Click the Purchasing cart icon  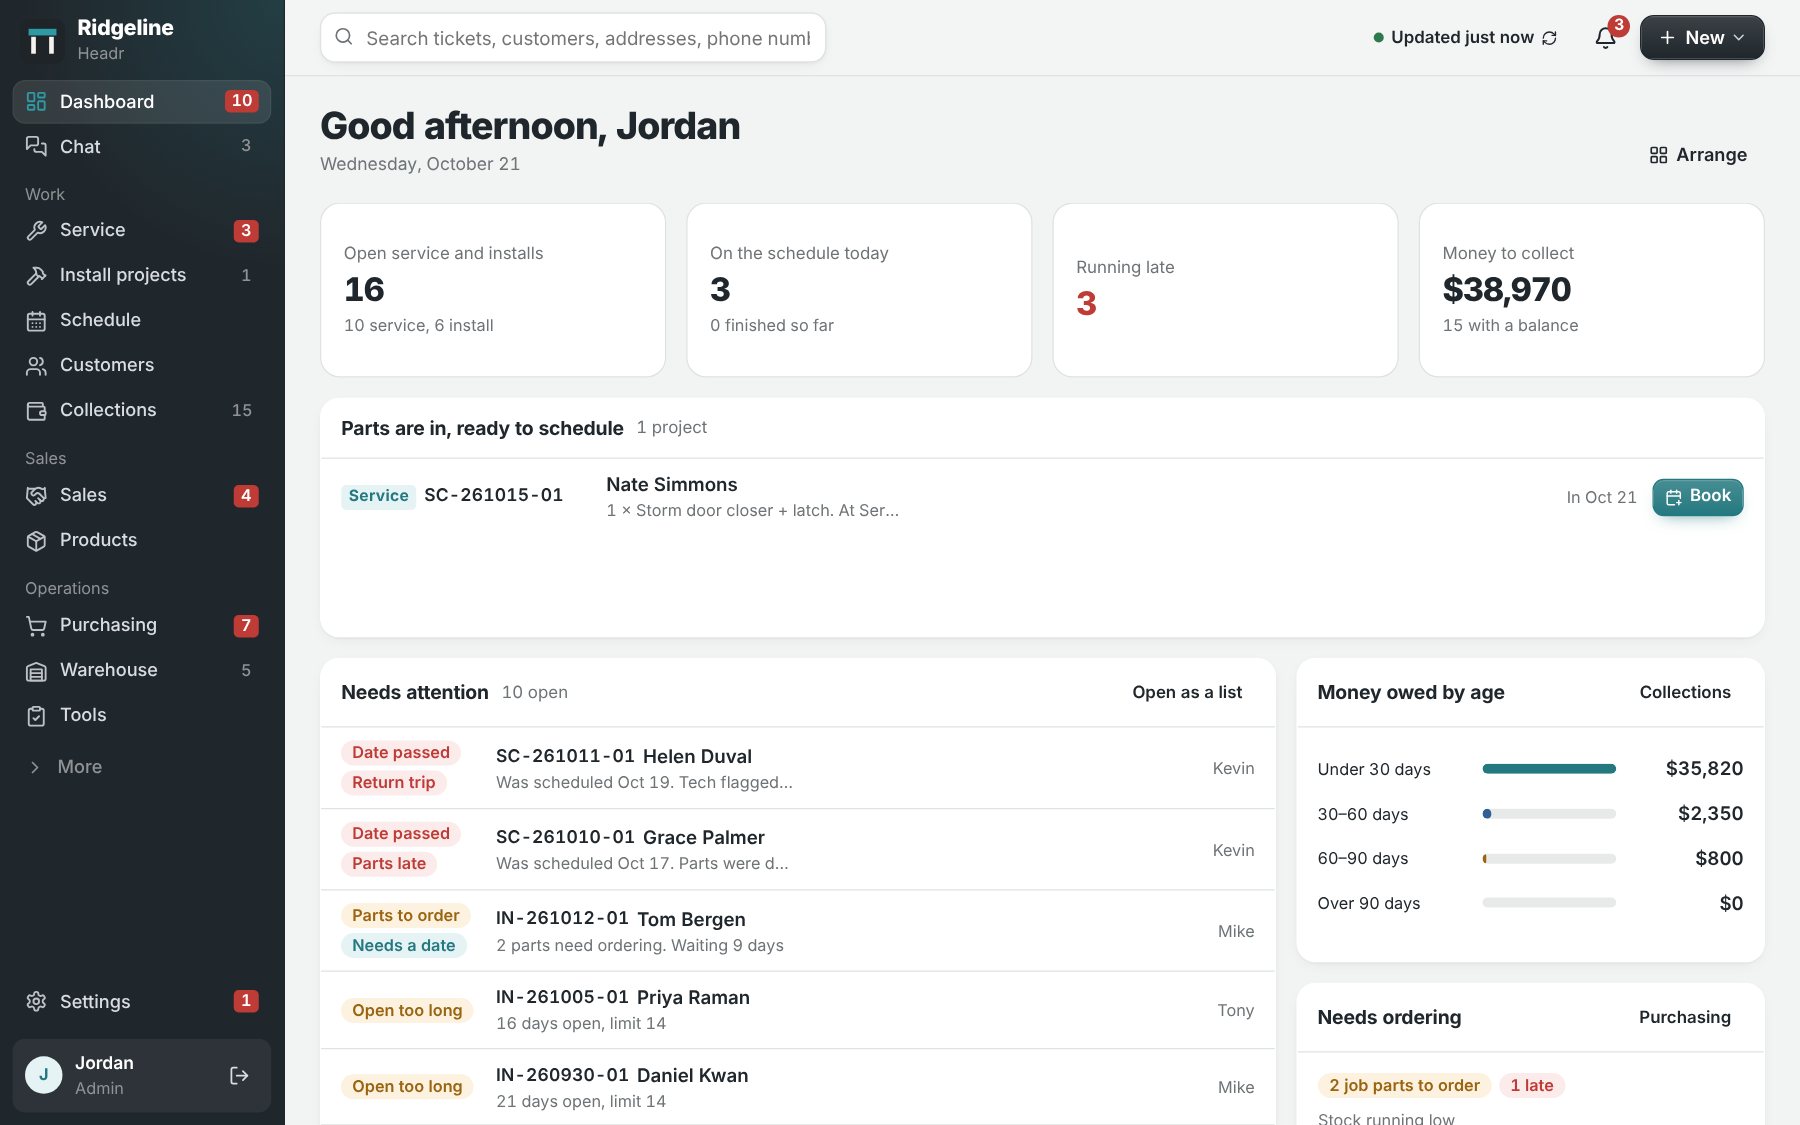pyautogui.click(x=36, y=625)
